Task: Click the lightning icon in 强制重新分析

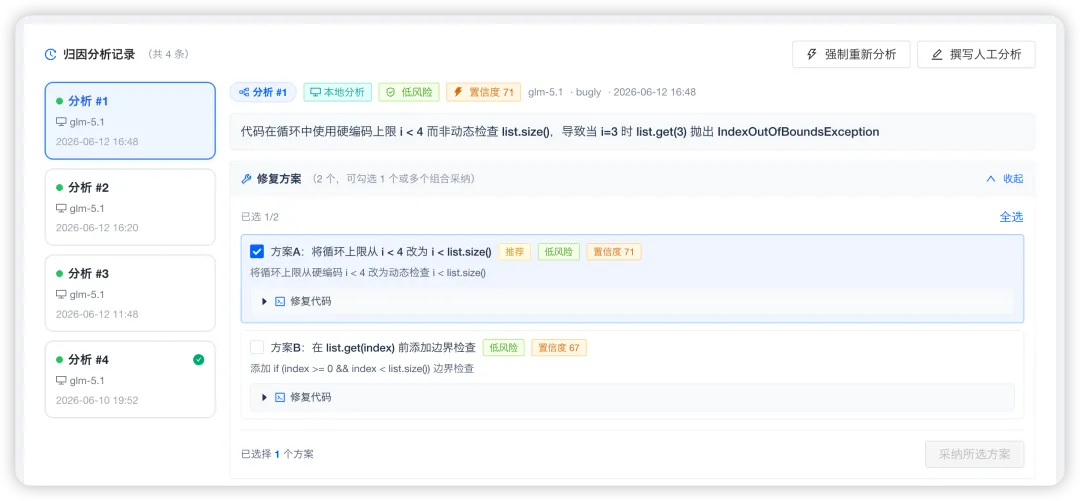Action: pos(812,54)
